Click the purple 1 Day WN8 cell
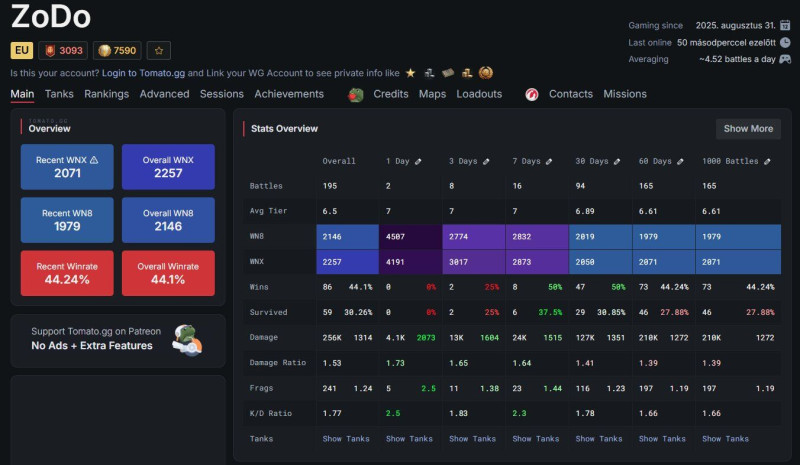Viewport: 800px width, 465px height. [x=411, y=236]
